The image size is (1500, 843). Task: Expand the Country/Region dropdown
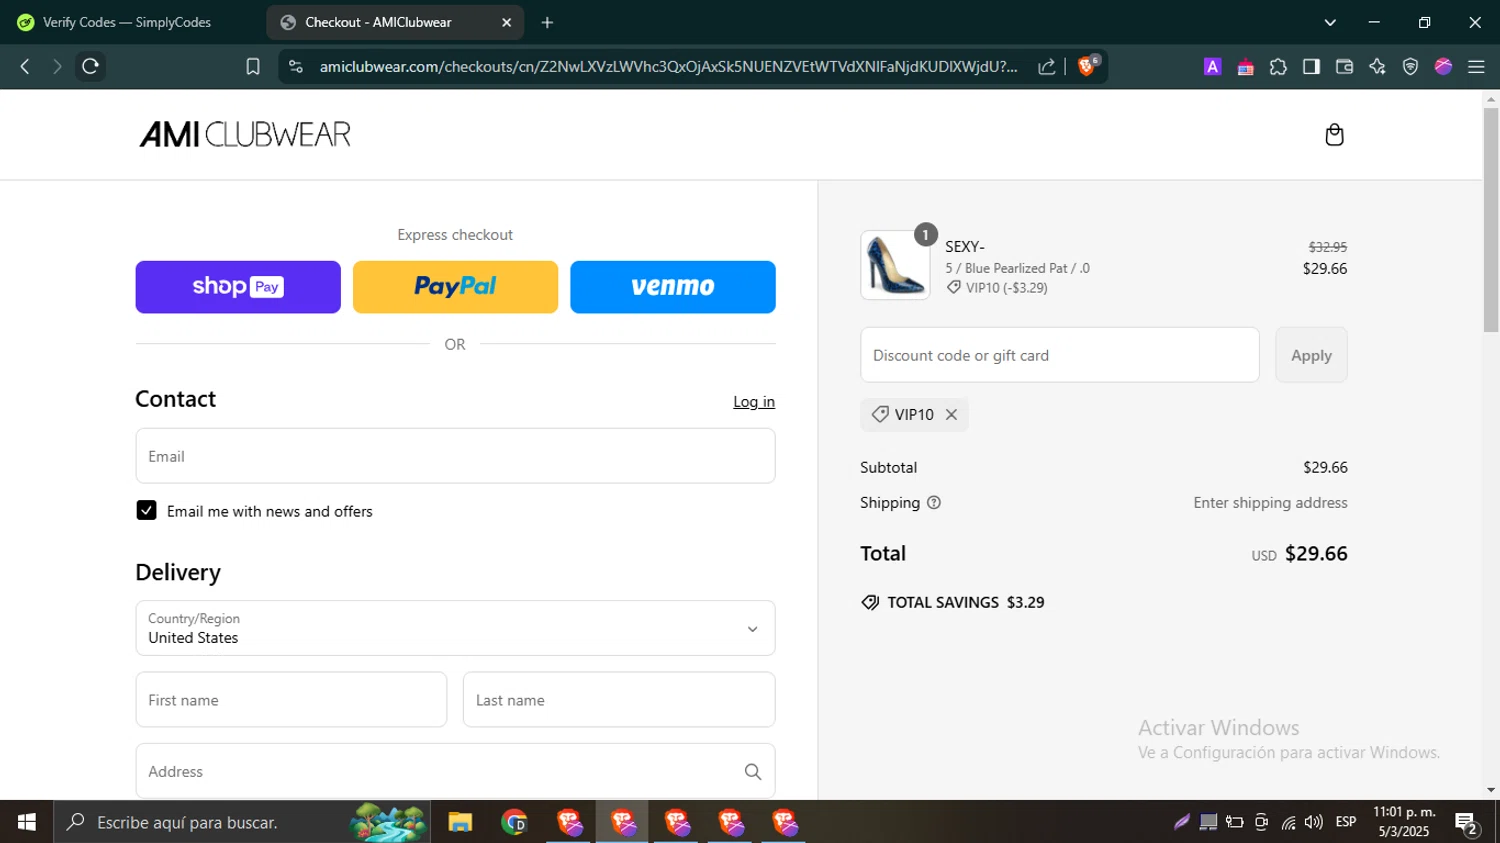pyautogui.click(x=455, y=628)
